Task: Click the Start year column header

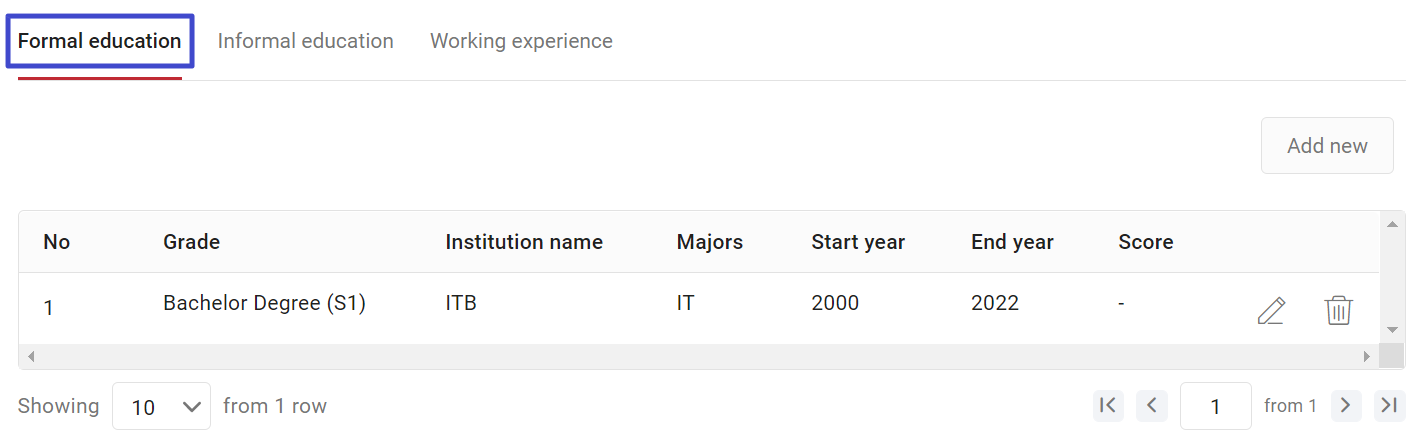Action: coord(858,242)
